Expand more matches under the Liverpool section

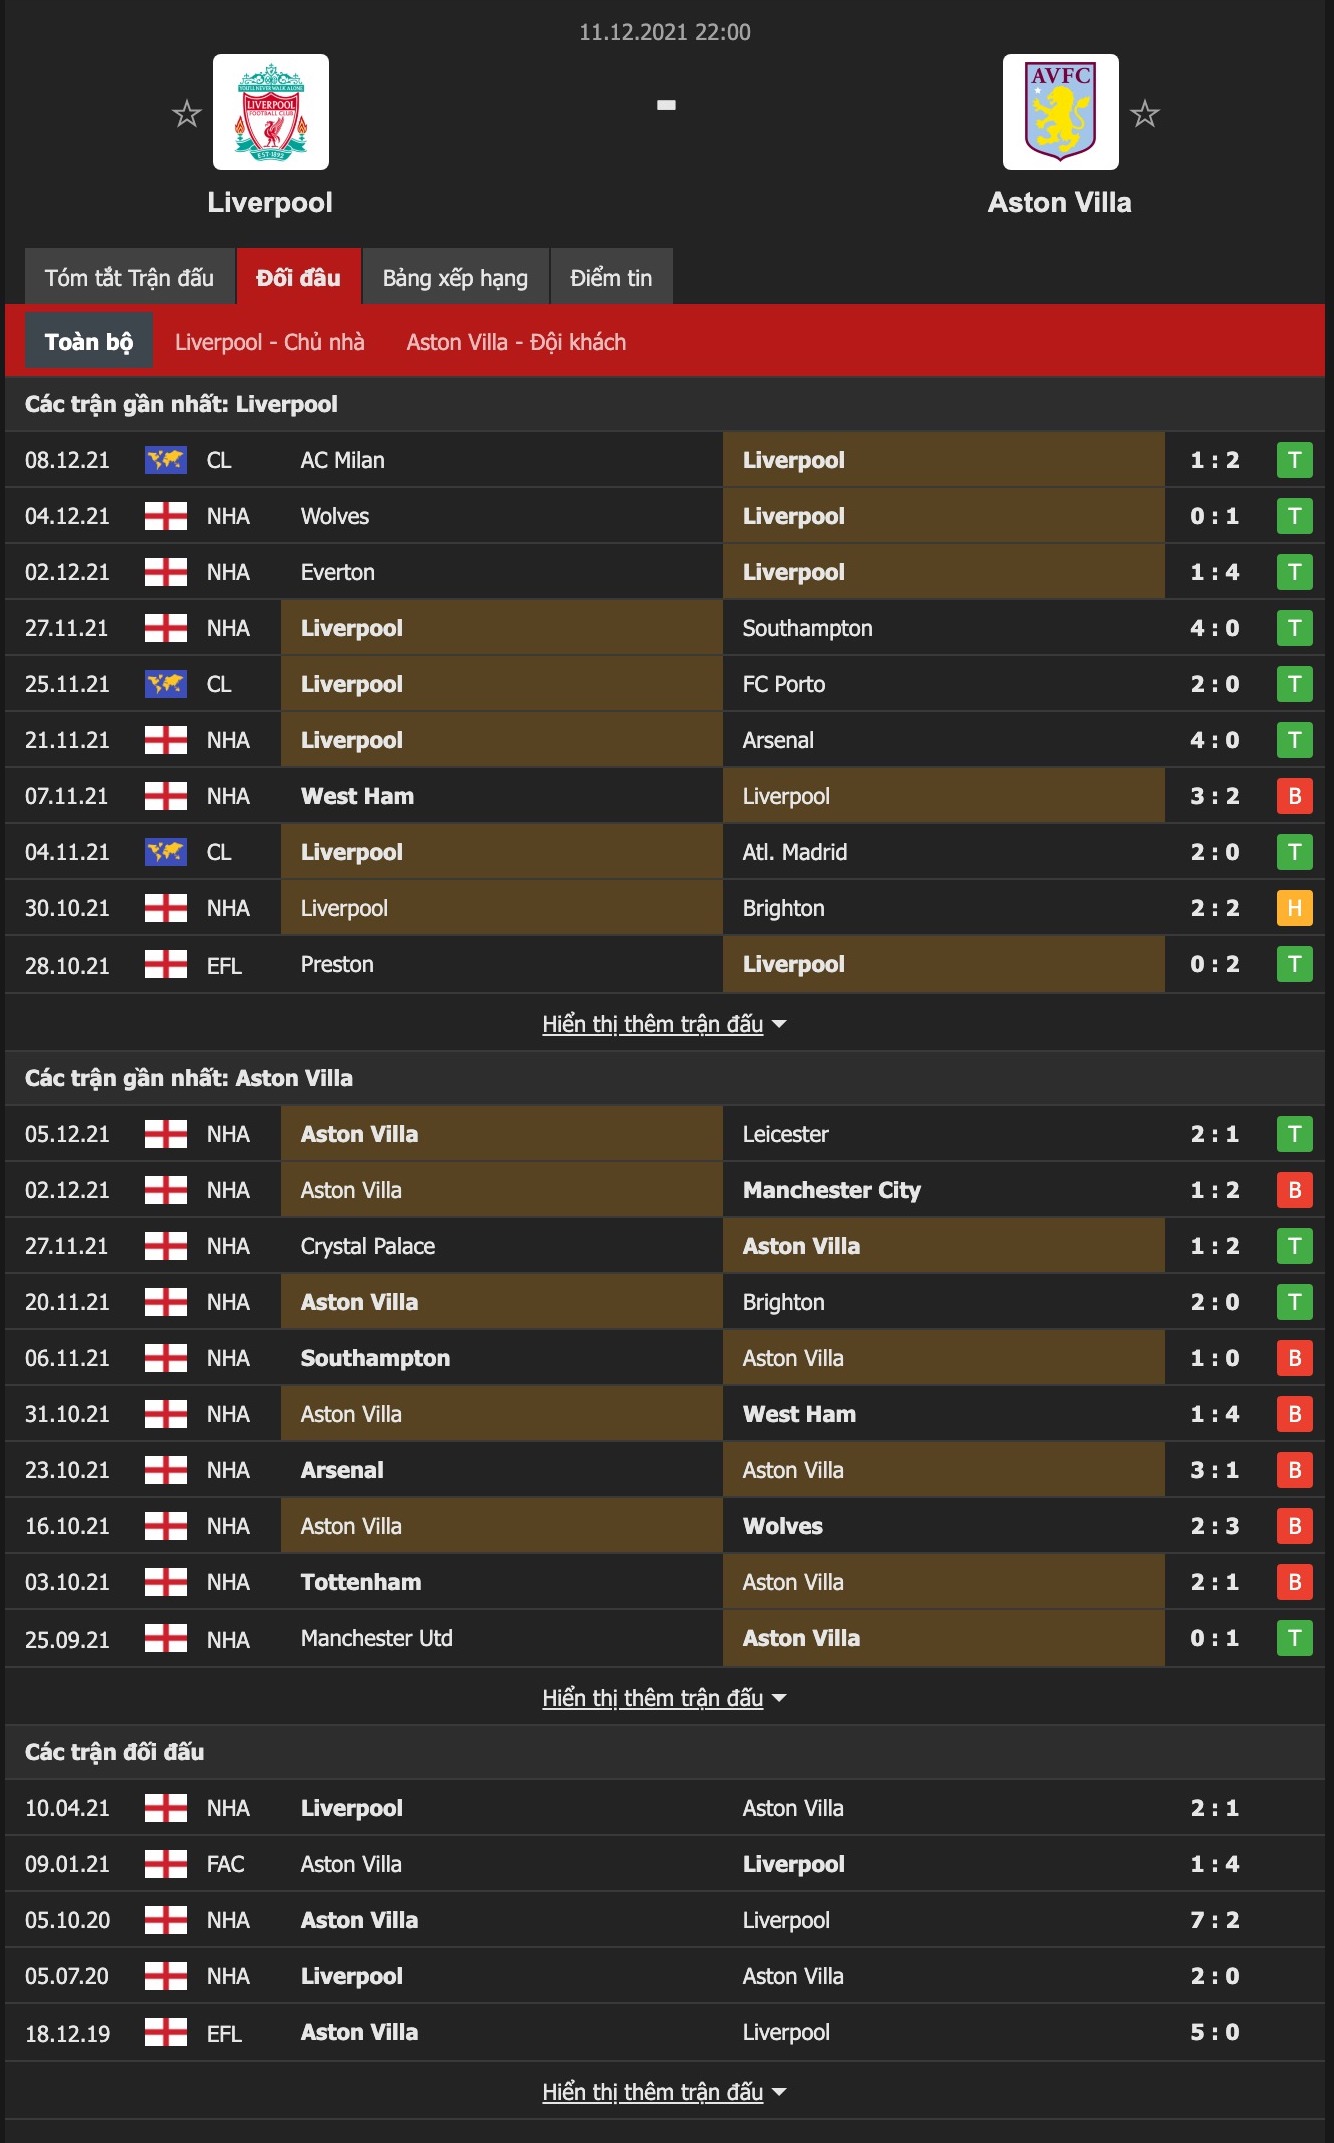664,1024
